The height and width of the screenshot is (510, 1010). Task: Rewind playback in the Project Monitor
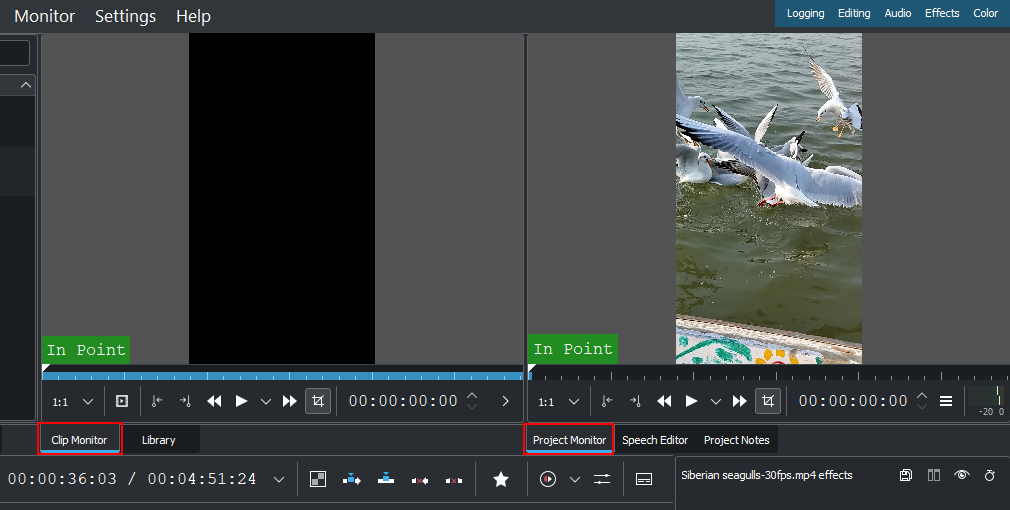pyautogui.click(x=664, y=401)
